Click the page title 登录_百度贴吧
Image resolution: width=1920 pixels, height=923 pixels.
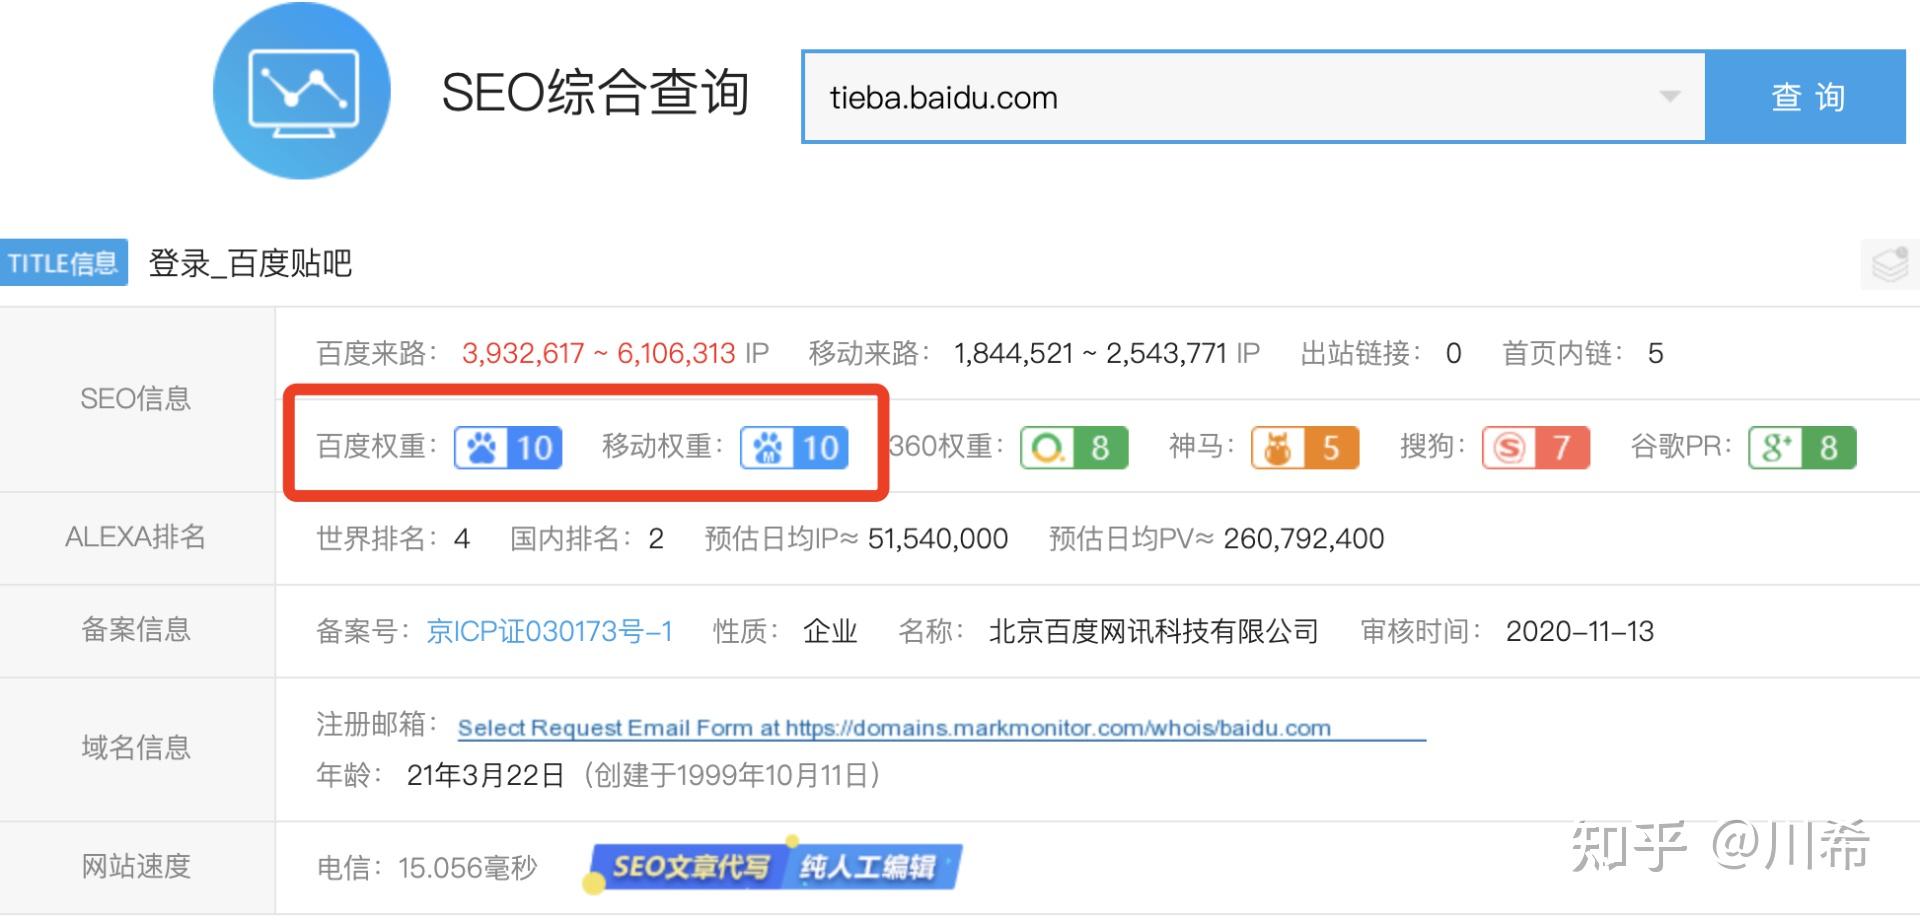click(x=250, y=264)
